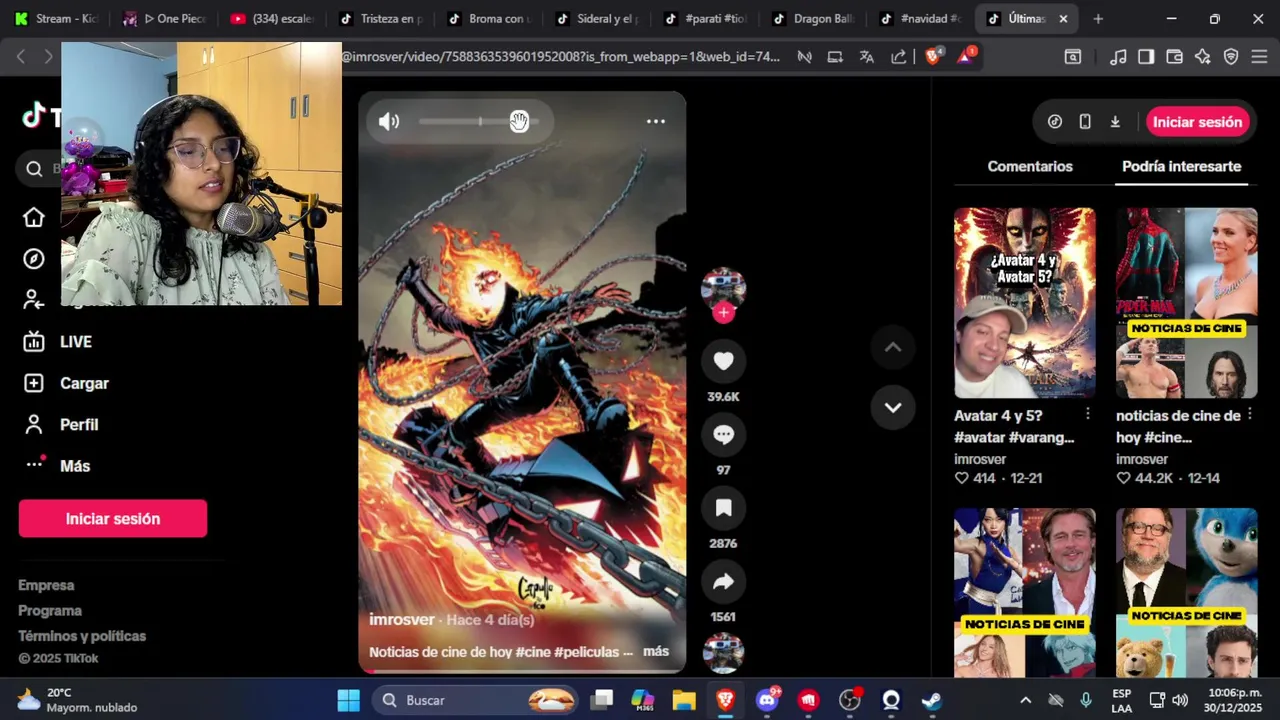Click the translate page icon in address bar
1280x720 pixels.
click(866, 57)
